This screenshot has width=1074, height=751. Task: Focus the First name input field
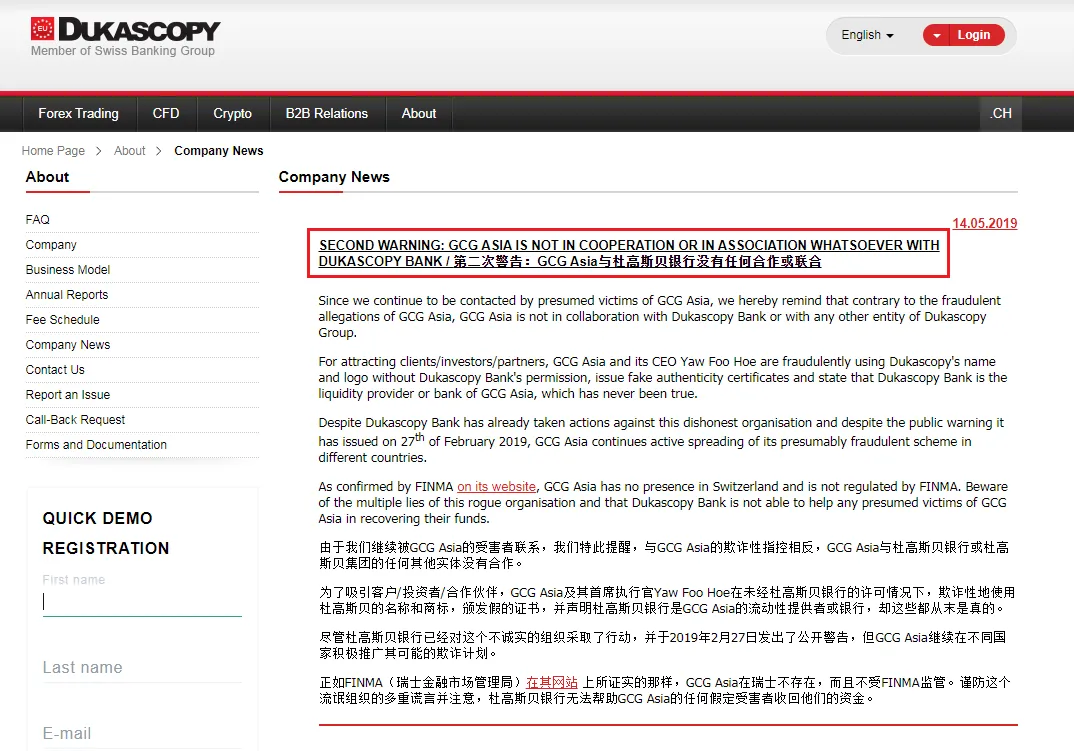(142, 602)
